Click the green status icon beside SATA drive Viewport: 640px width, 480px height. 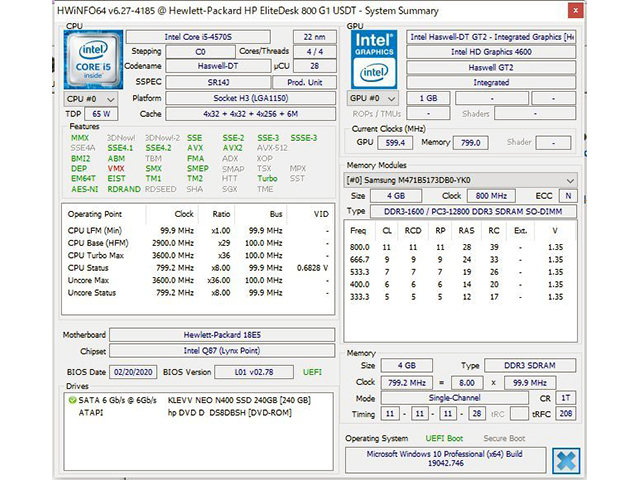coord(72,400)
